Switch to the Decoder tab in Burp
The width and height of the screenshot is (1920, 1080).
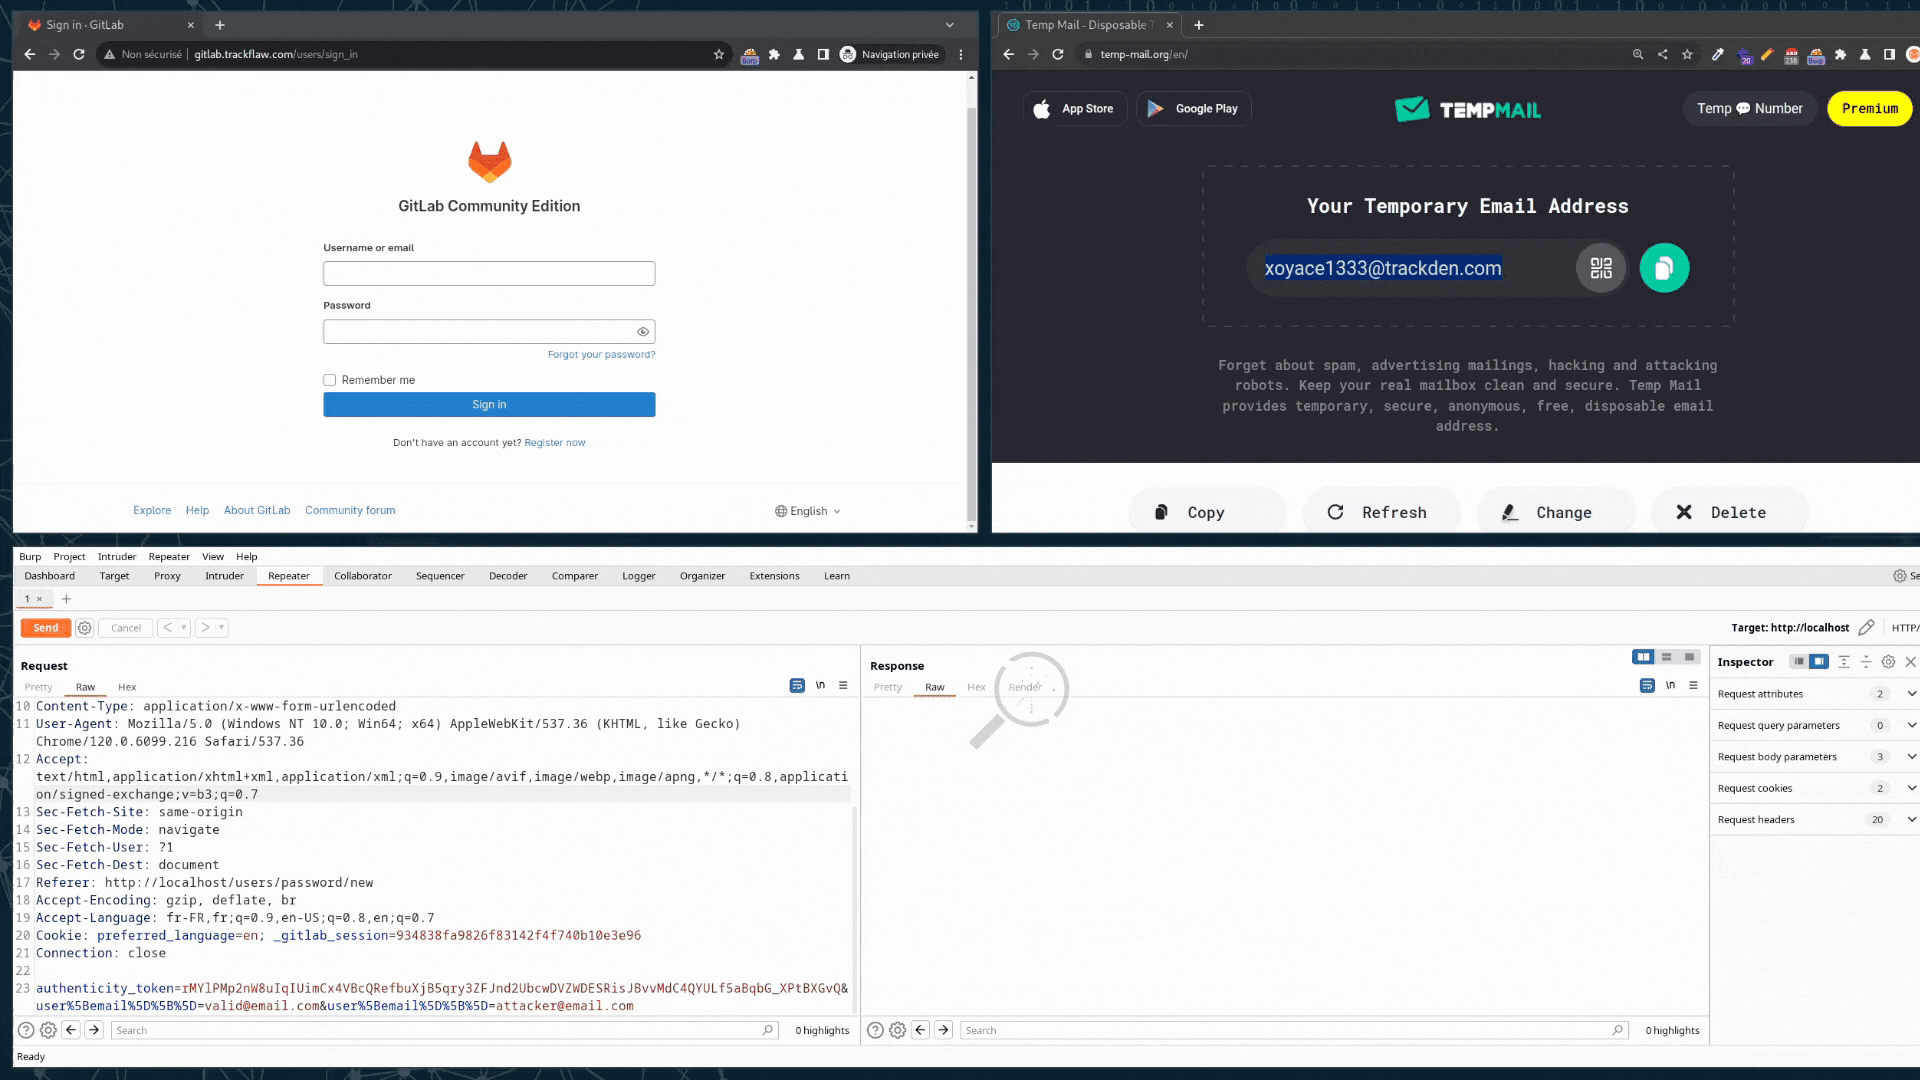pyautogui.click(x=508, y=576)
